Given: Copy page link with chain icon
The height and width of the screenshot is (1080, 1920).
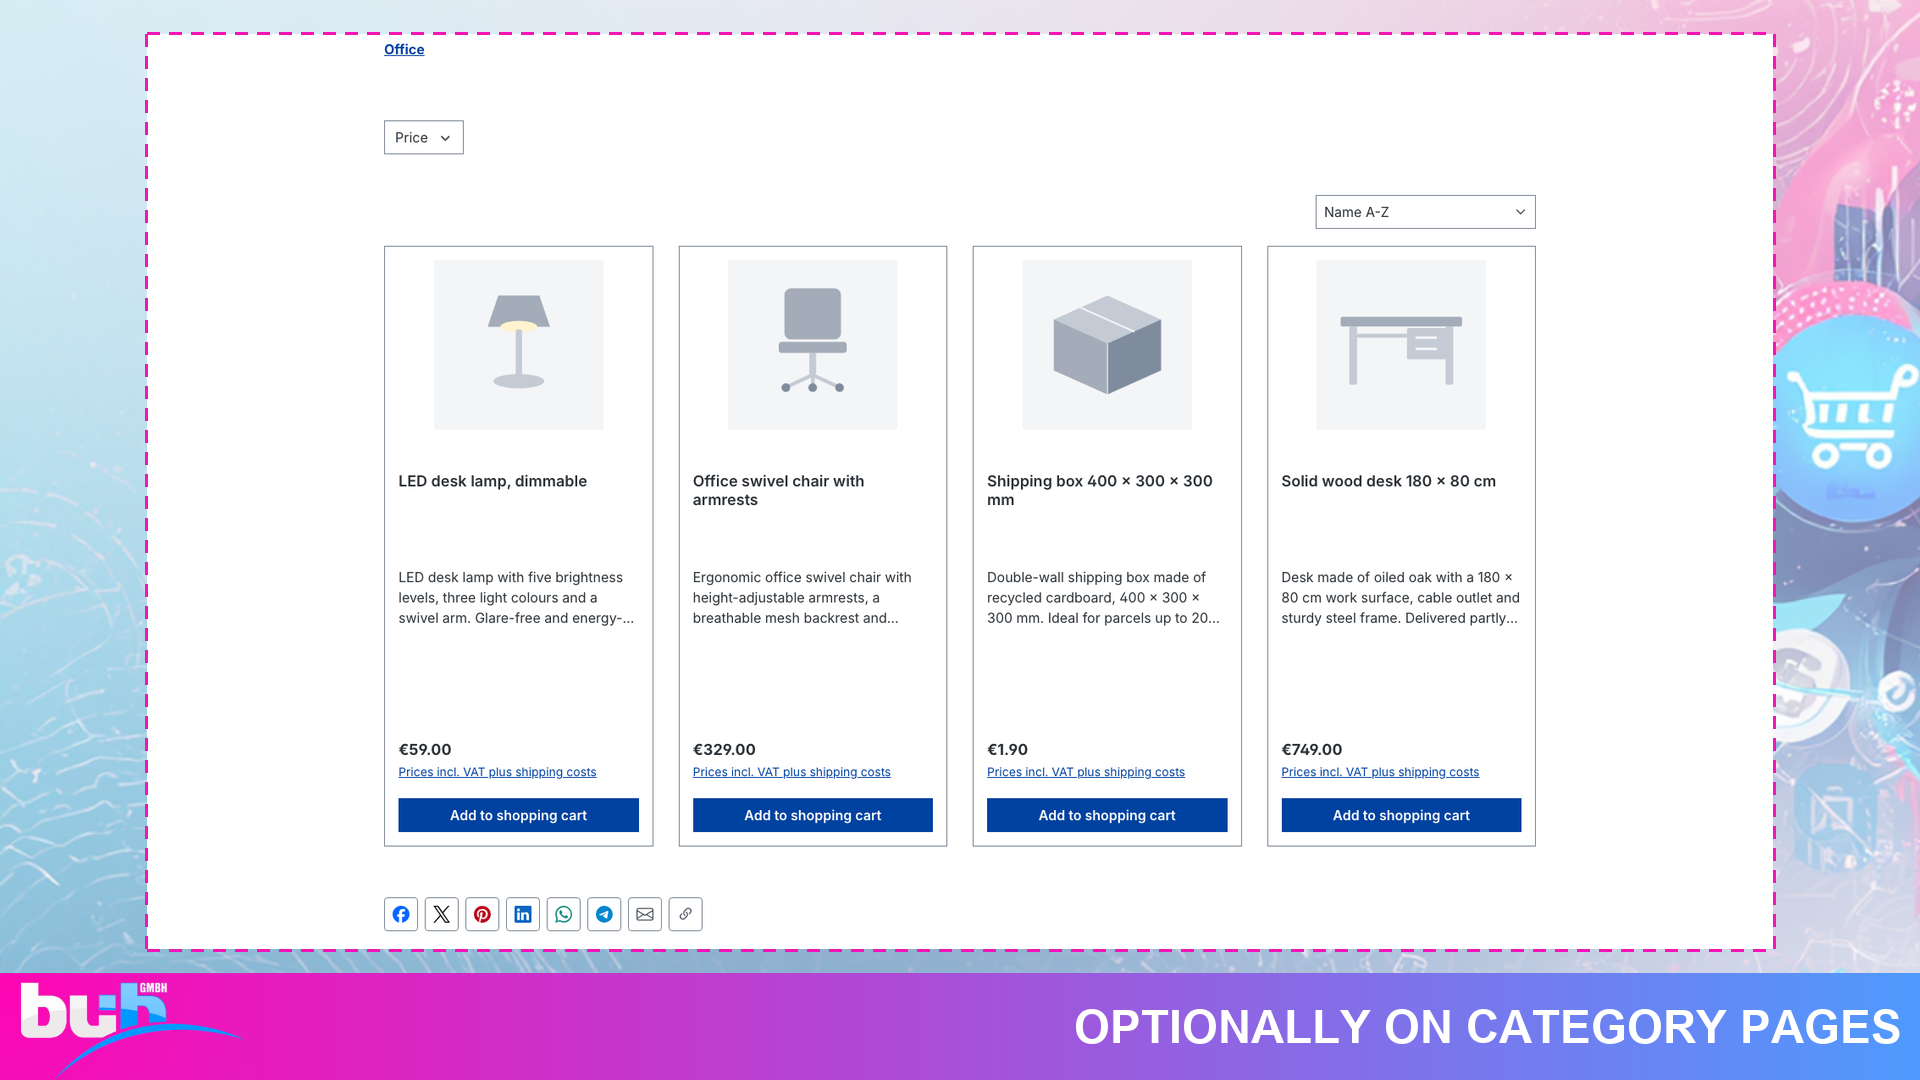Looking at the screenshot, I should click(x=686, y=914).
